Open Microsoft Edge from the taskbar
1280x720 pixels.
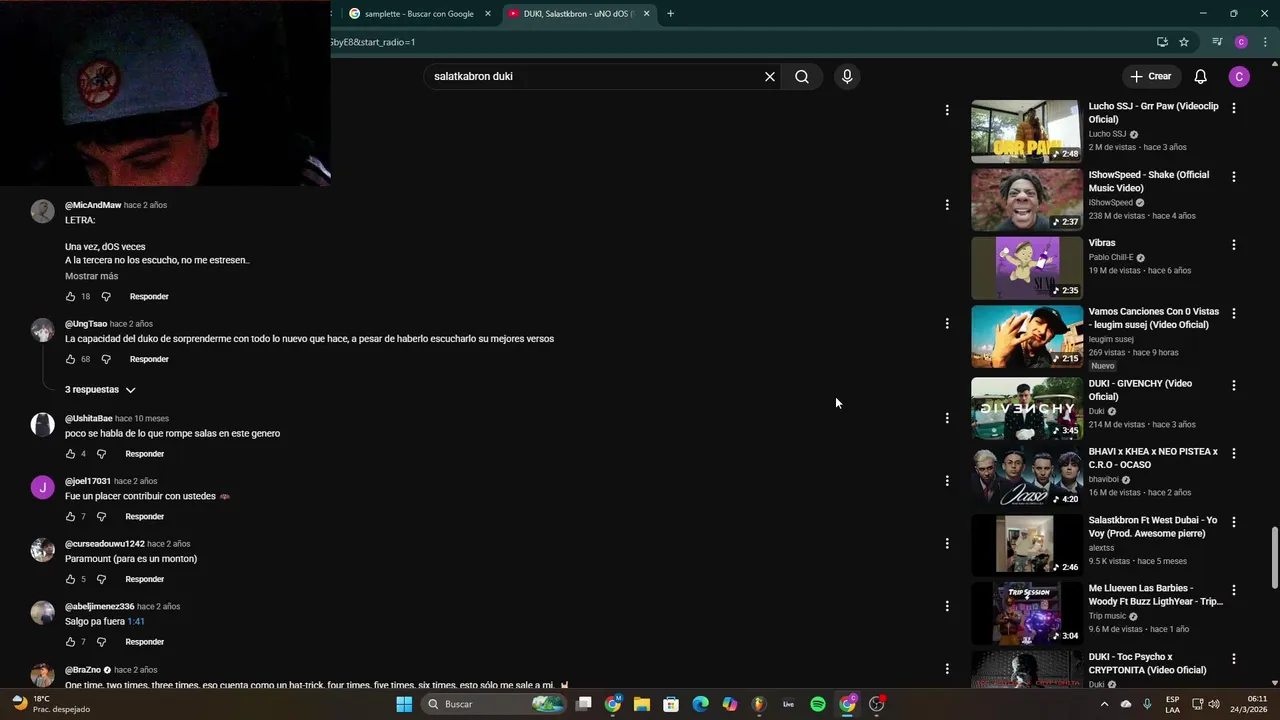pos(700,704)
